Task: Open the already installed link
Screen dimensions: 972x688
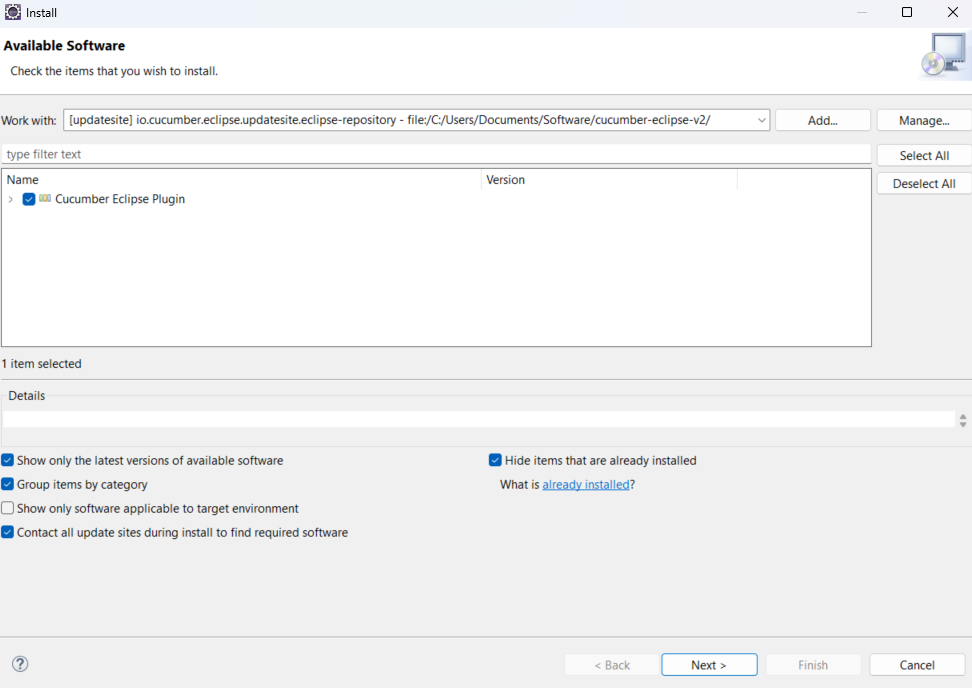Action: [x=586, y=484]
